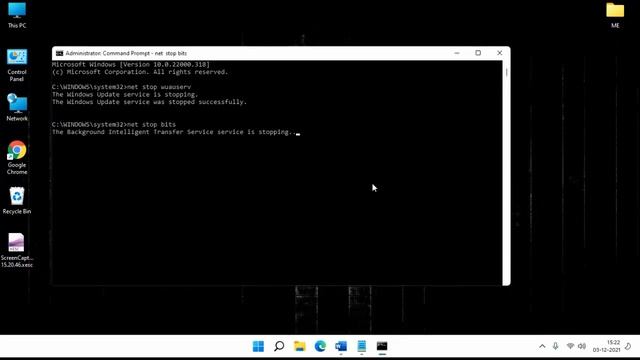Switch to Command Prompt taskbar icon

(382, 346)
